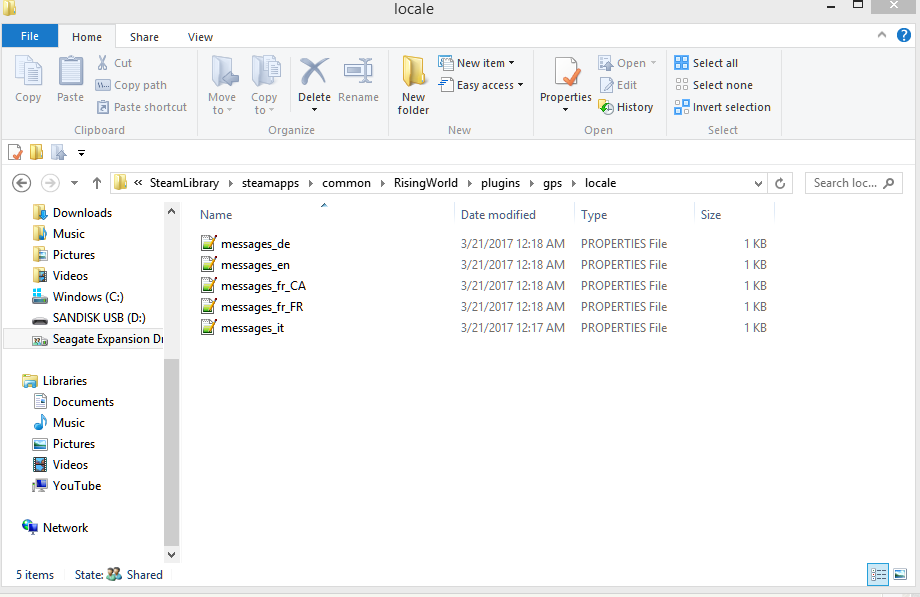
Task: Refresh the current folder view
Action: (781, 183)
